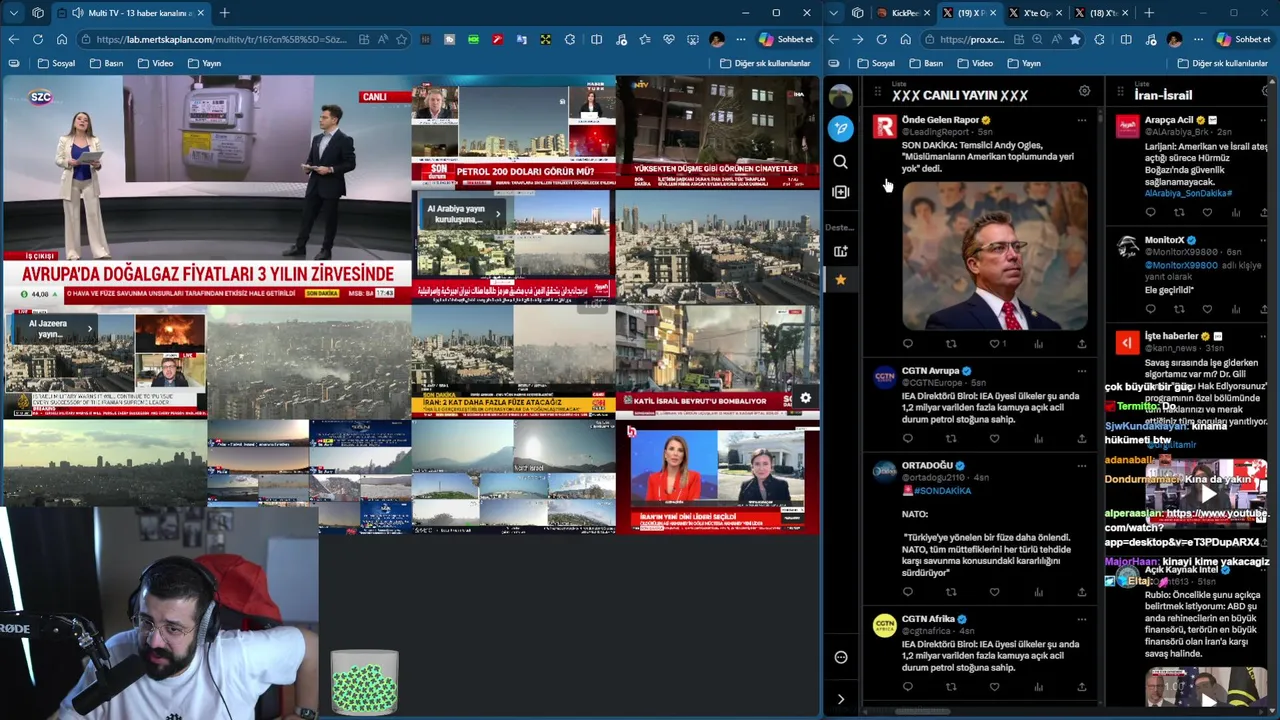Open Andy Ogles photo in post
Viewport: 1280px width, 720px height.
(x=995, y=255)
